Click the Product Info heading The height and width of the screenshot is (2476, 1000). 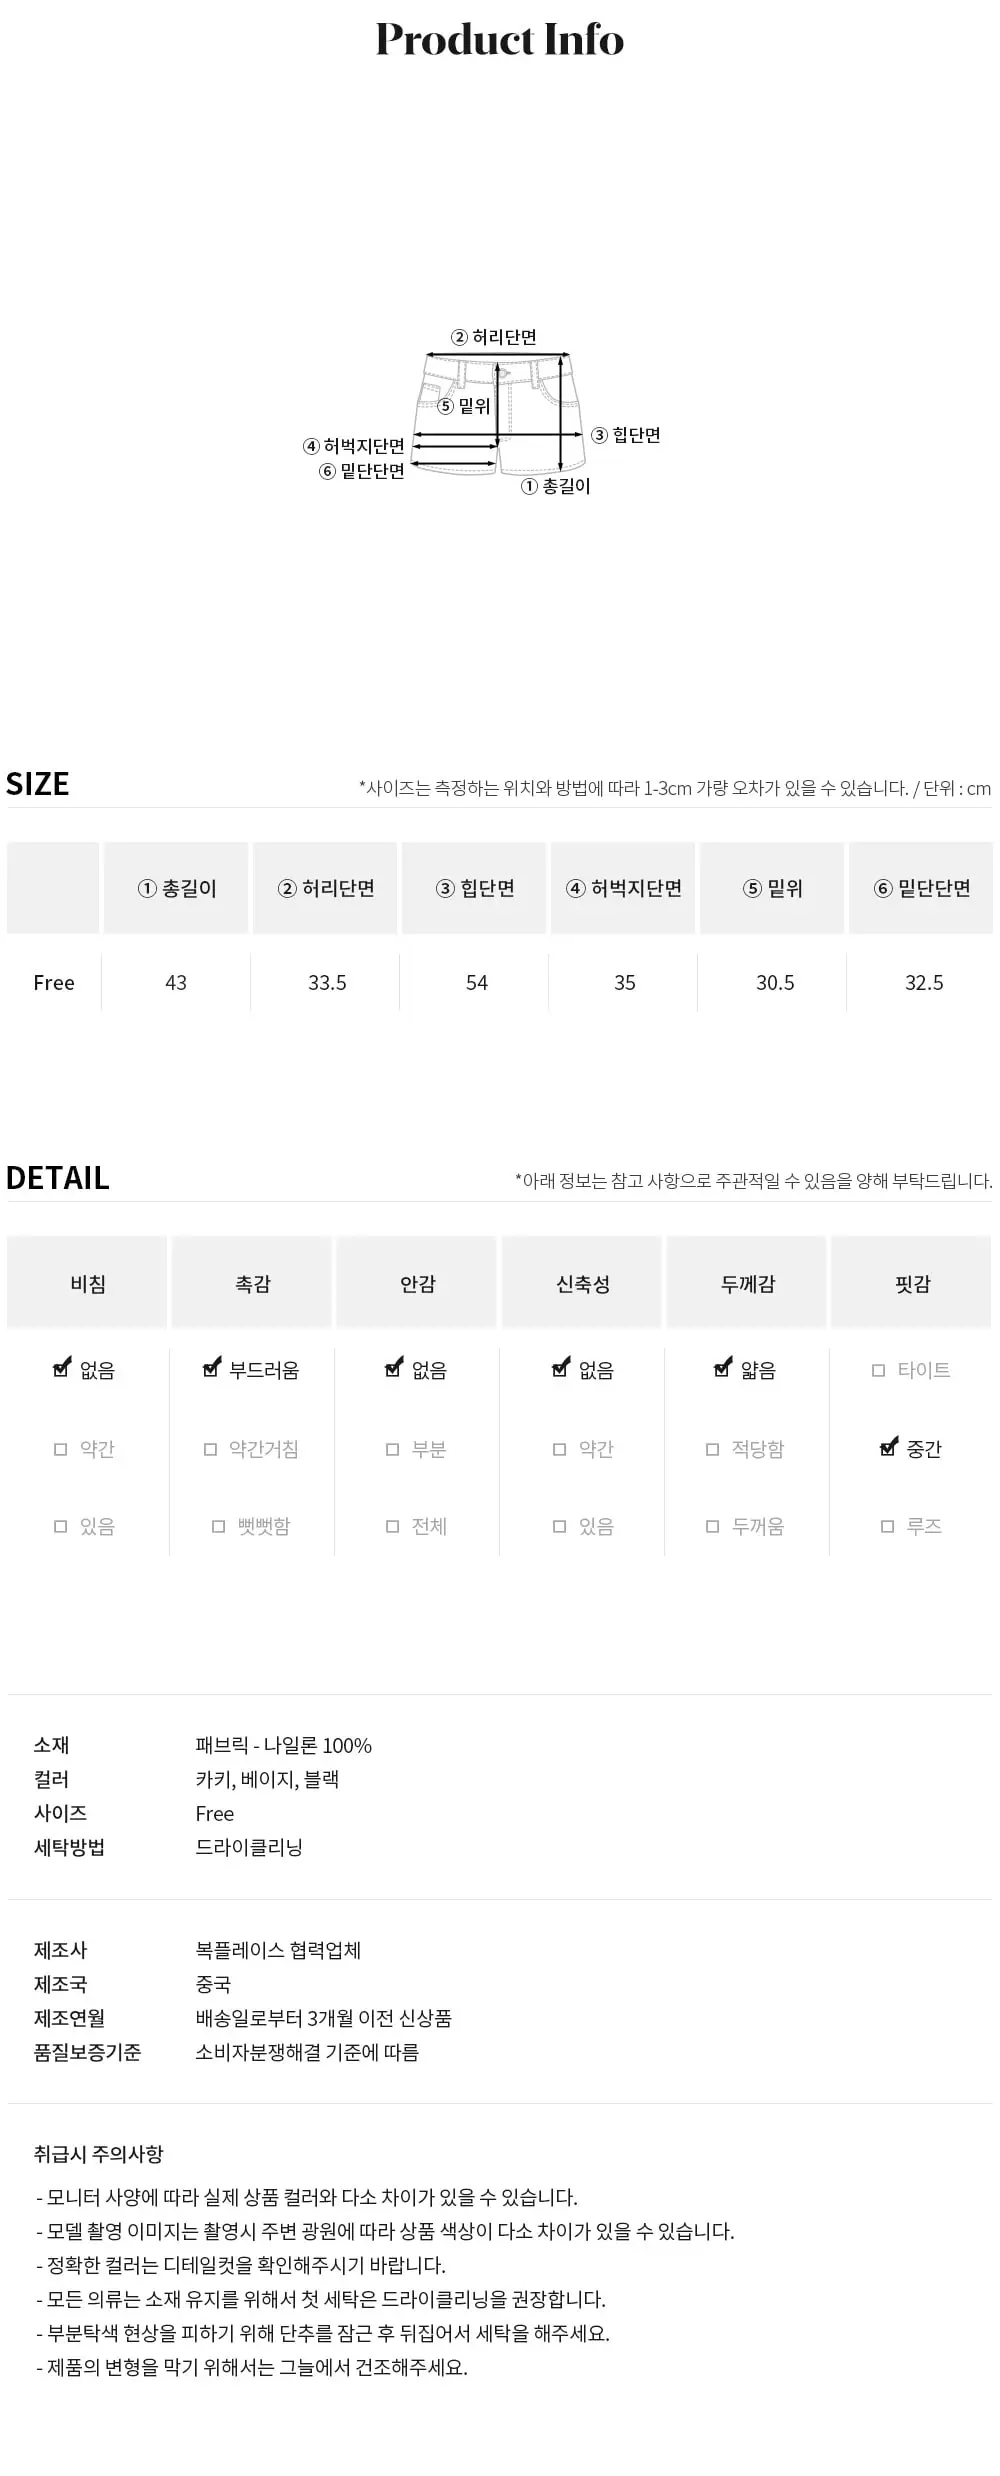pyautogui.click(x=500, y=40)
